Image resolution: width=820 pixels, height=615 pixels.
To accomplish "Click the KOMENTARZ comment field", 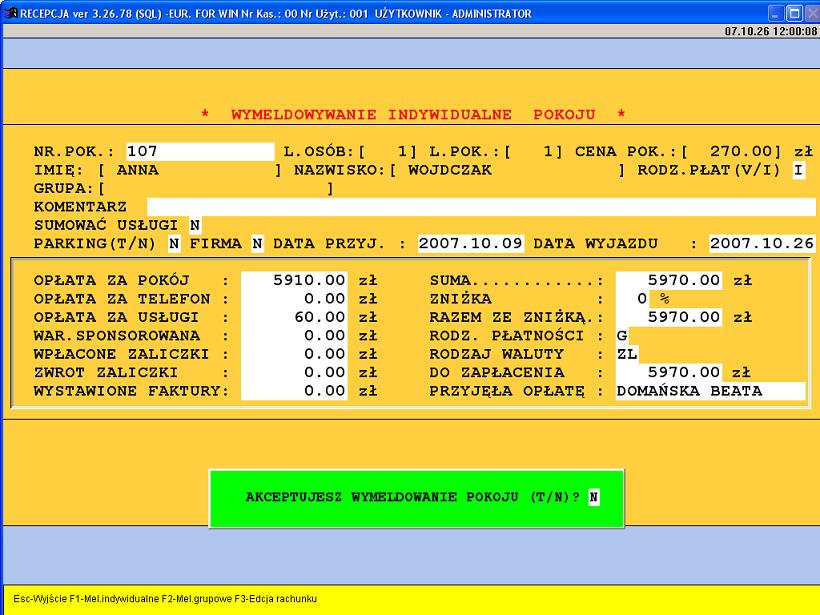I will [480, 206].
